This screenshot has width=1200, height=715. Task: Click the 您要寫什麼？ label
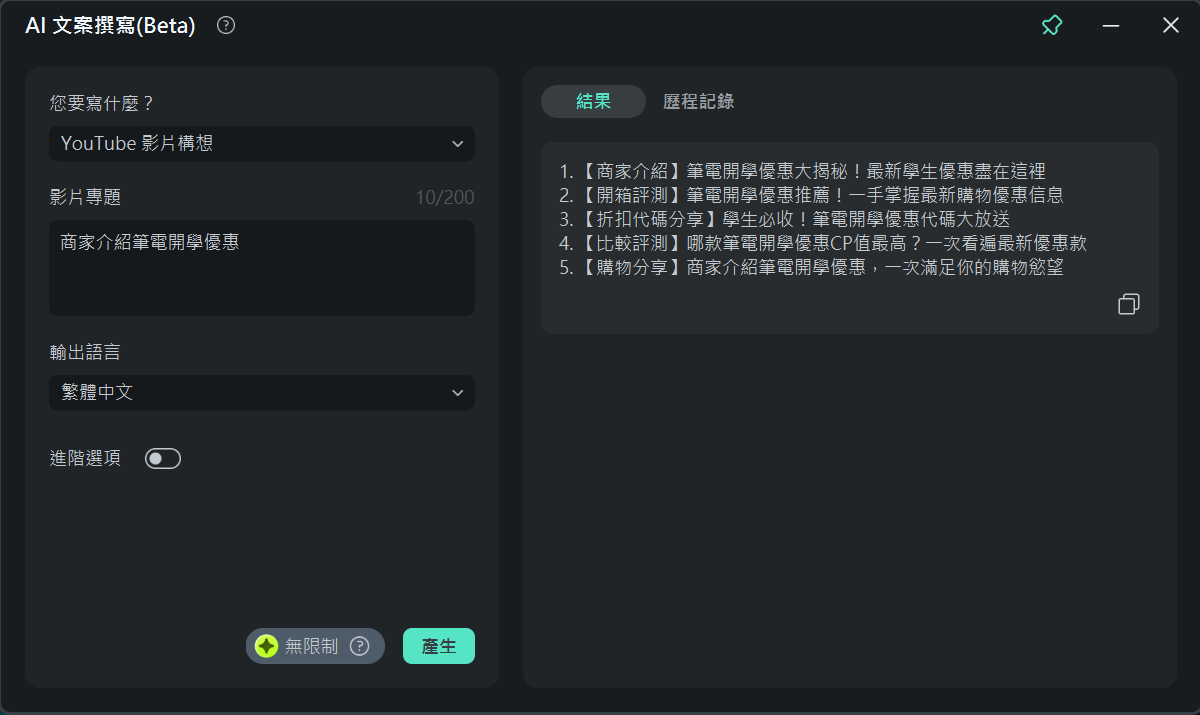102,103
